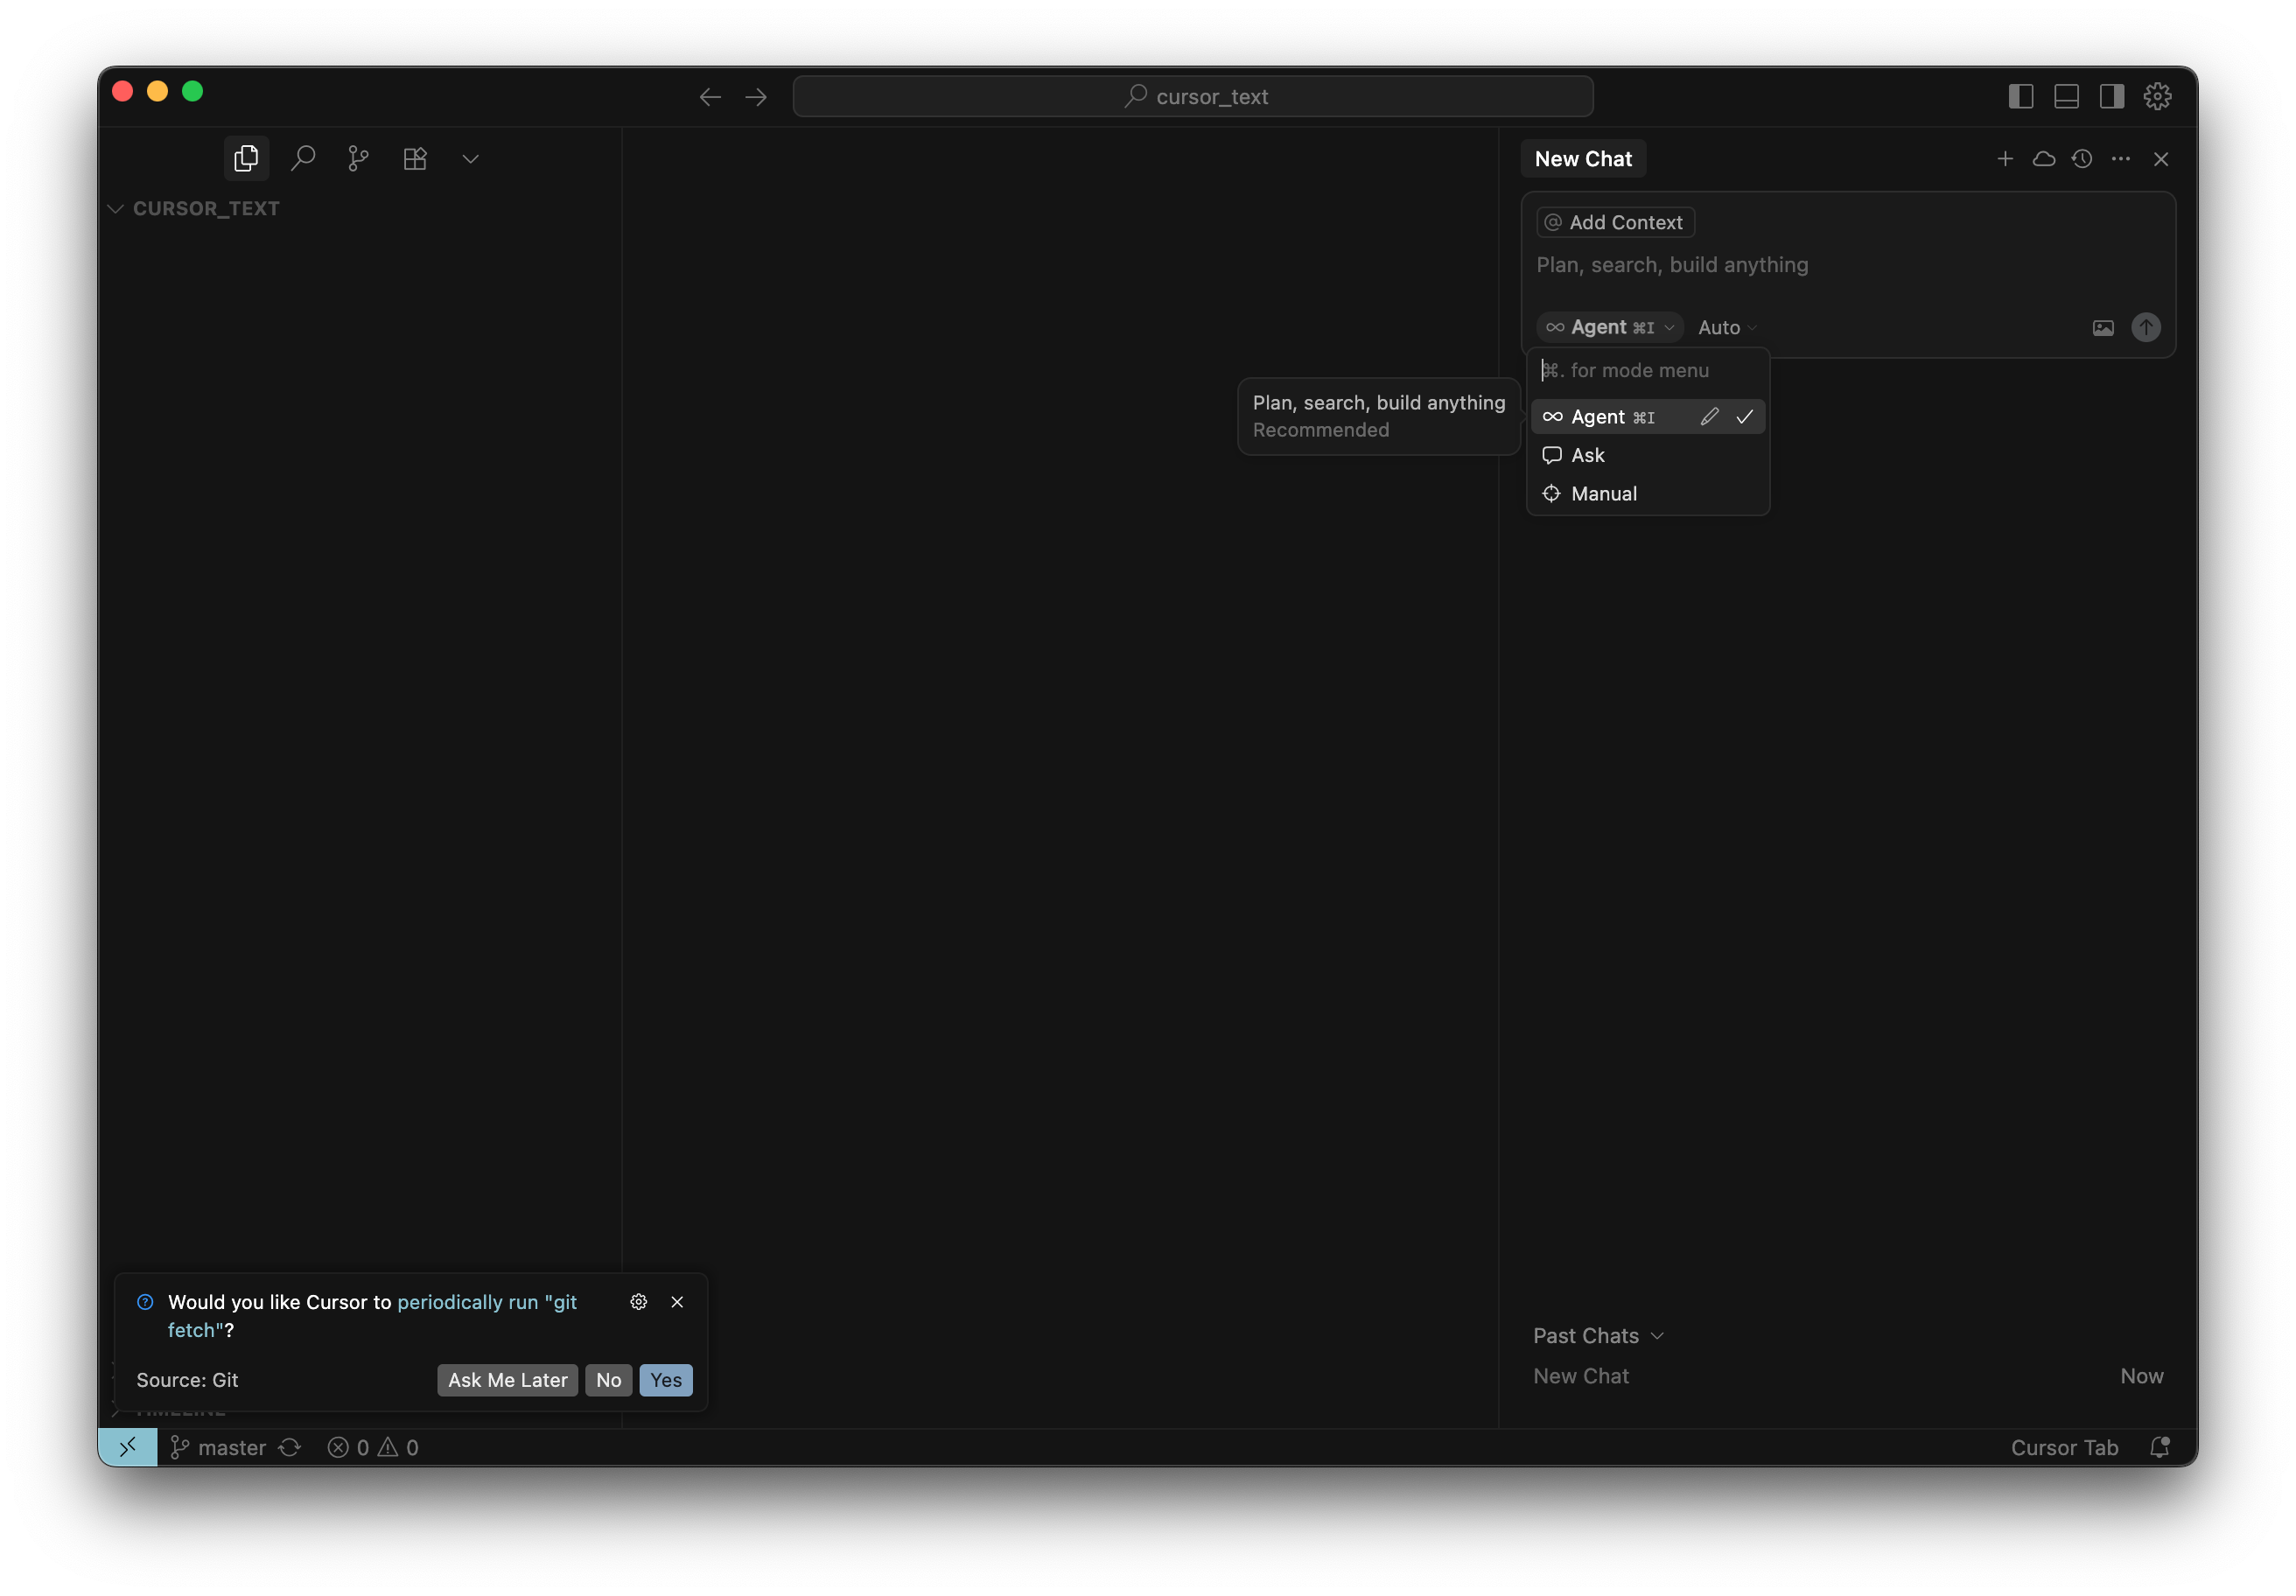Toggle the primary left sidebar layout
The height and width of the screenshot is (1596, 2296).
pyautogui.click(x=2021, y=96)
